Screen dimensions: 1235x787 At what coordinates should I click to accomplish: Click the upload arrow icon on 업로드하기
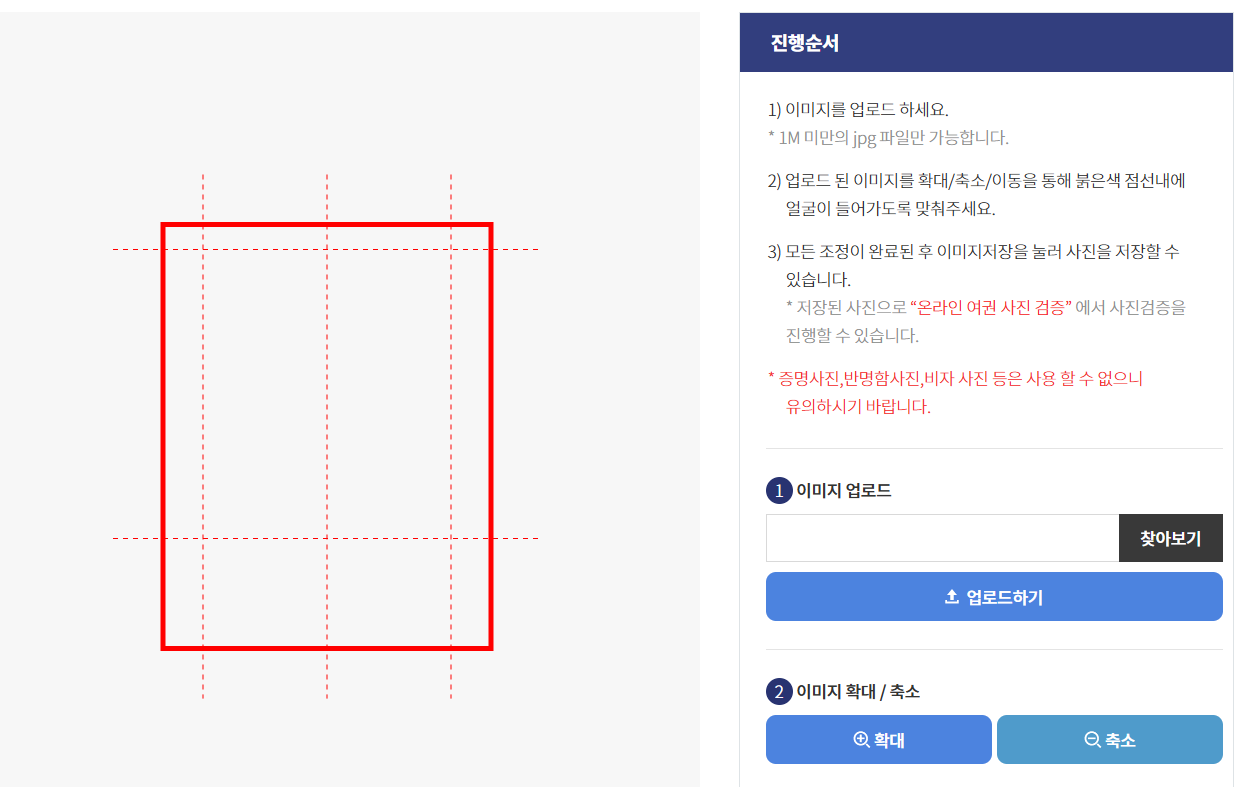tap(951, 596)
